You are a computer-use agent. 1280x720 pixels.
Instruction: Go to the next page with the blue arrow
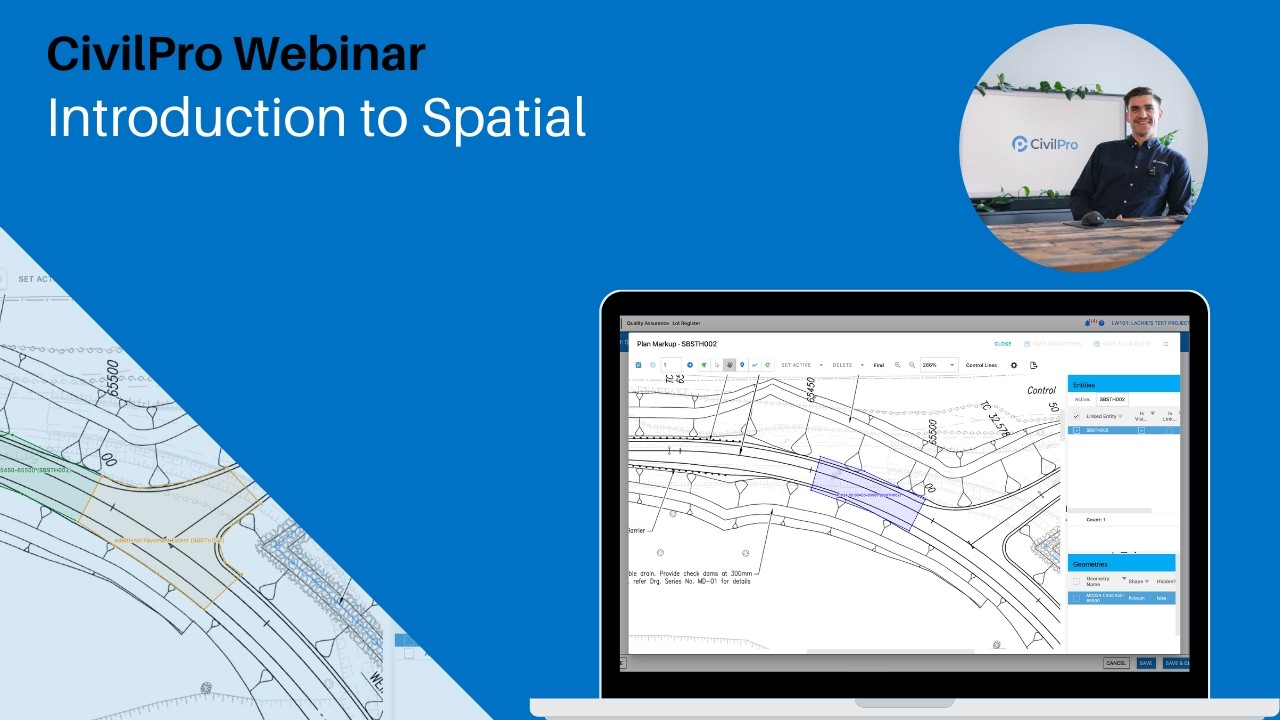pyautogui.click(x=690, y=365)
